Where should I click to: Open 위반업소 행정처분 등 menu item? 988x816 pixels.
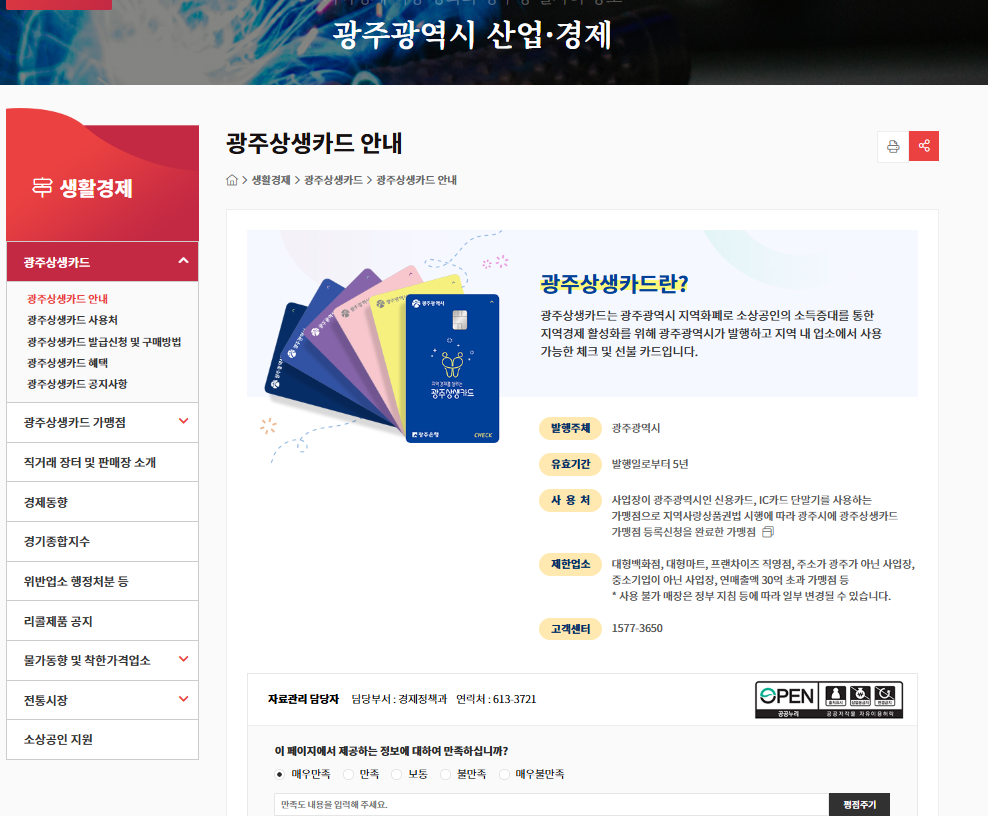[102, 581]
